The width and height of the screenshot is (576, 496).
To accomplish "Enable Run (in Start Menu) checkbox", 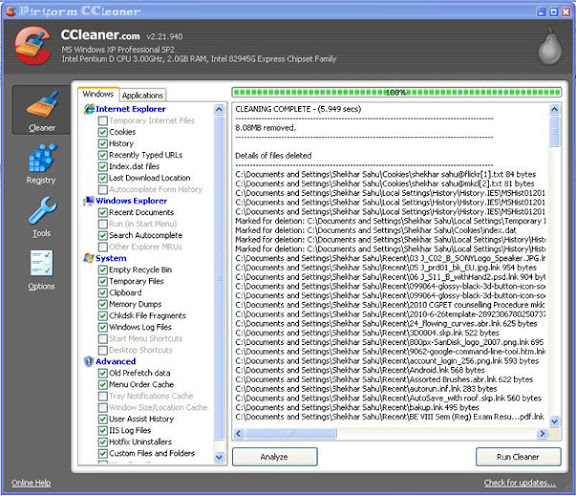I will click(103, 224).
